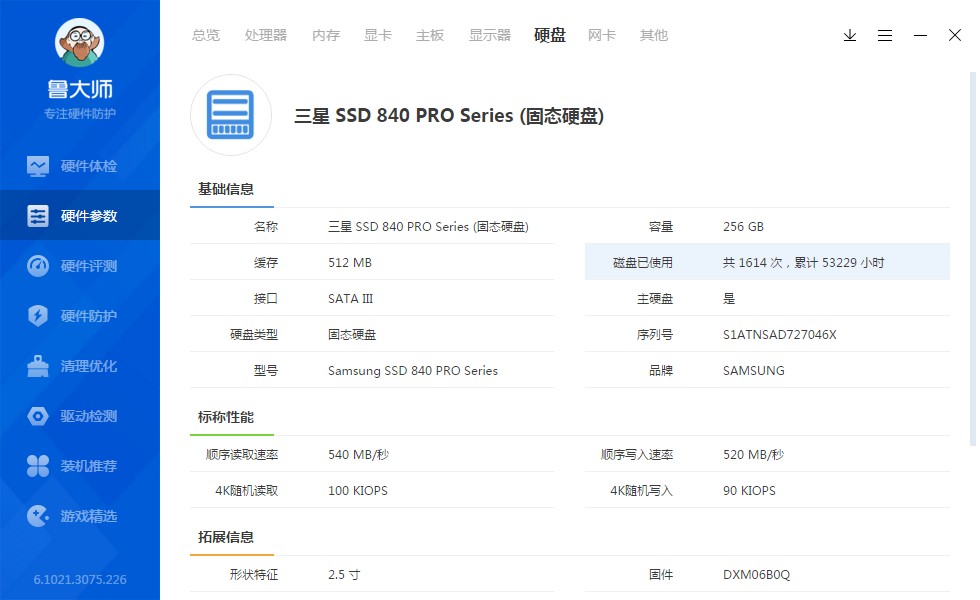Screen dimensions: 980x600
Task: Click the 名称 value 三星 SSD 840 PRO Series
Action: [428, 227]
